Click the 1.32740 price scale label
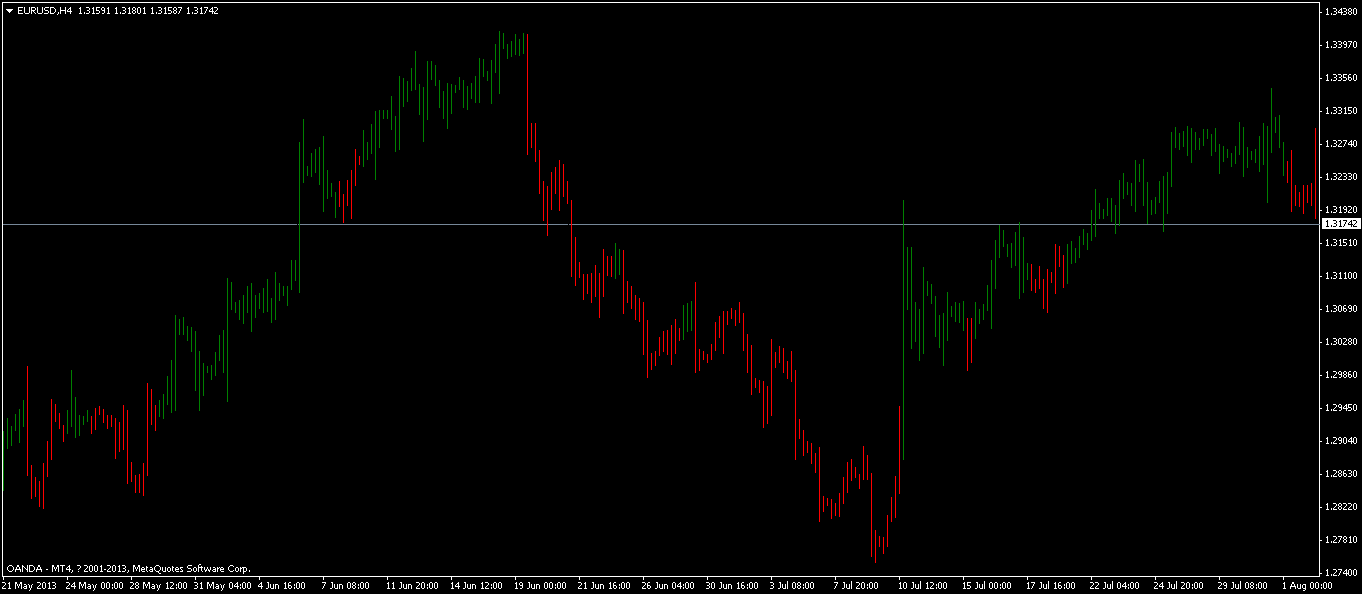 (x=1340, y=143)
